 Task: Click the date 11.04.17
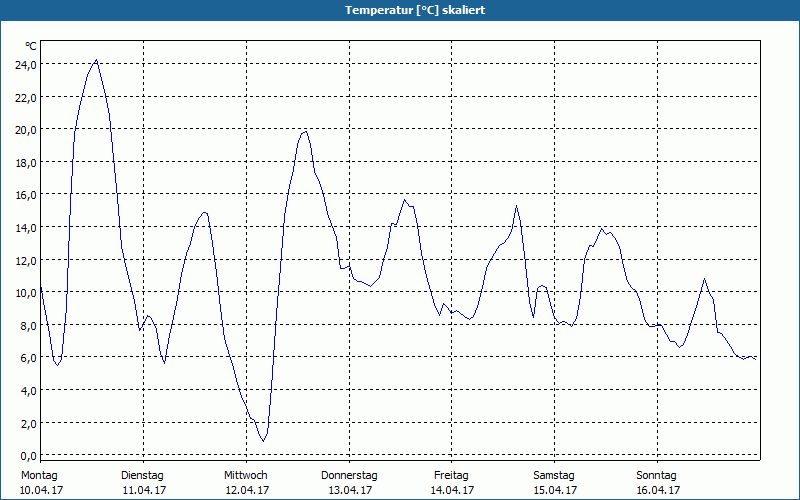pyautogui.click(x=144, y=490)
